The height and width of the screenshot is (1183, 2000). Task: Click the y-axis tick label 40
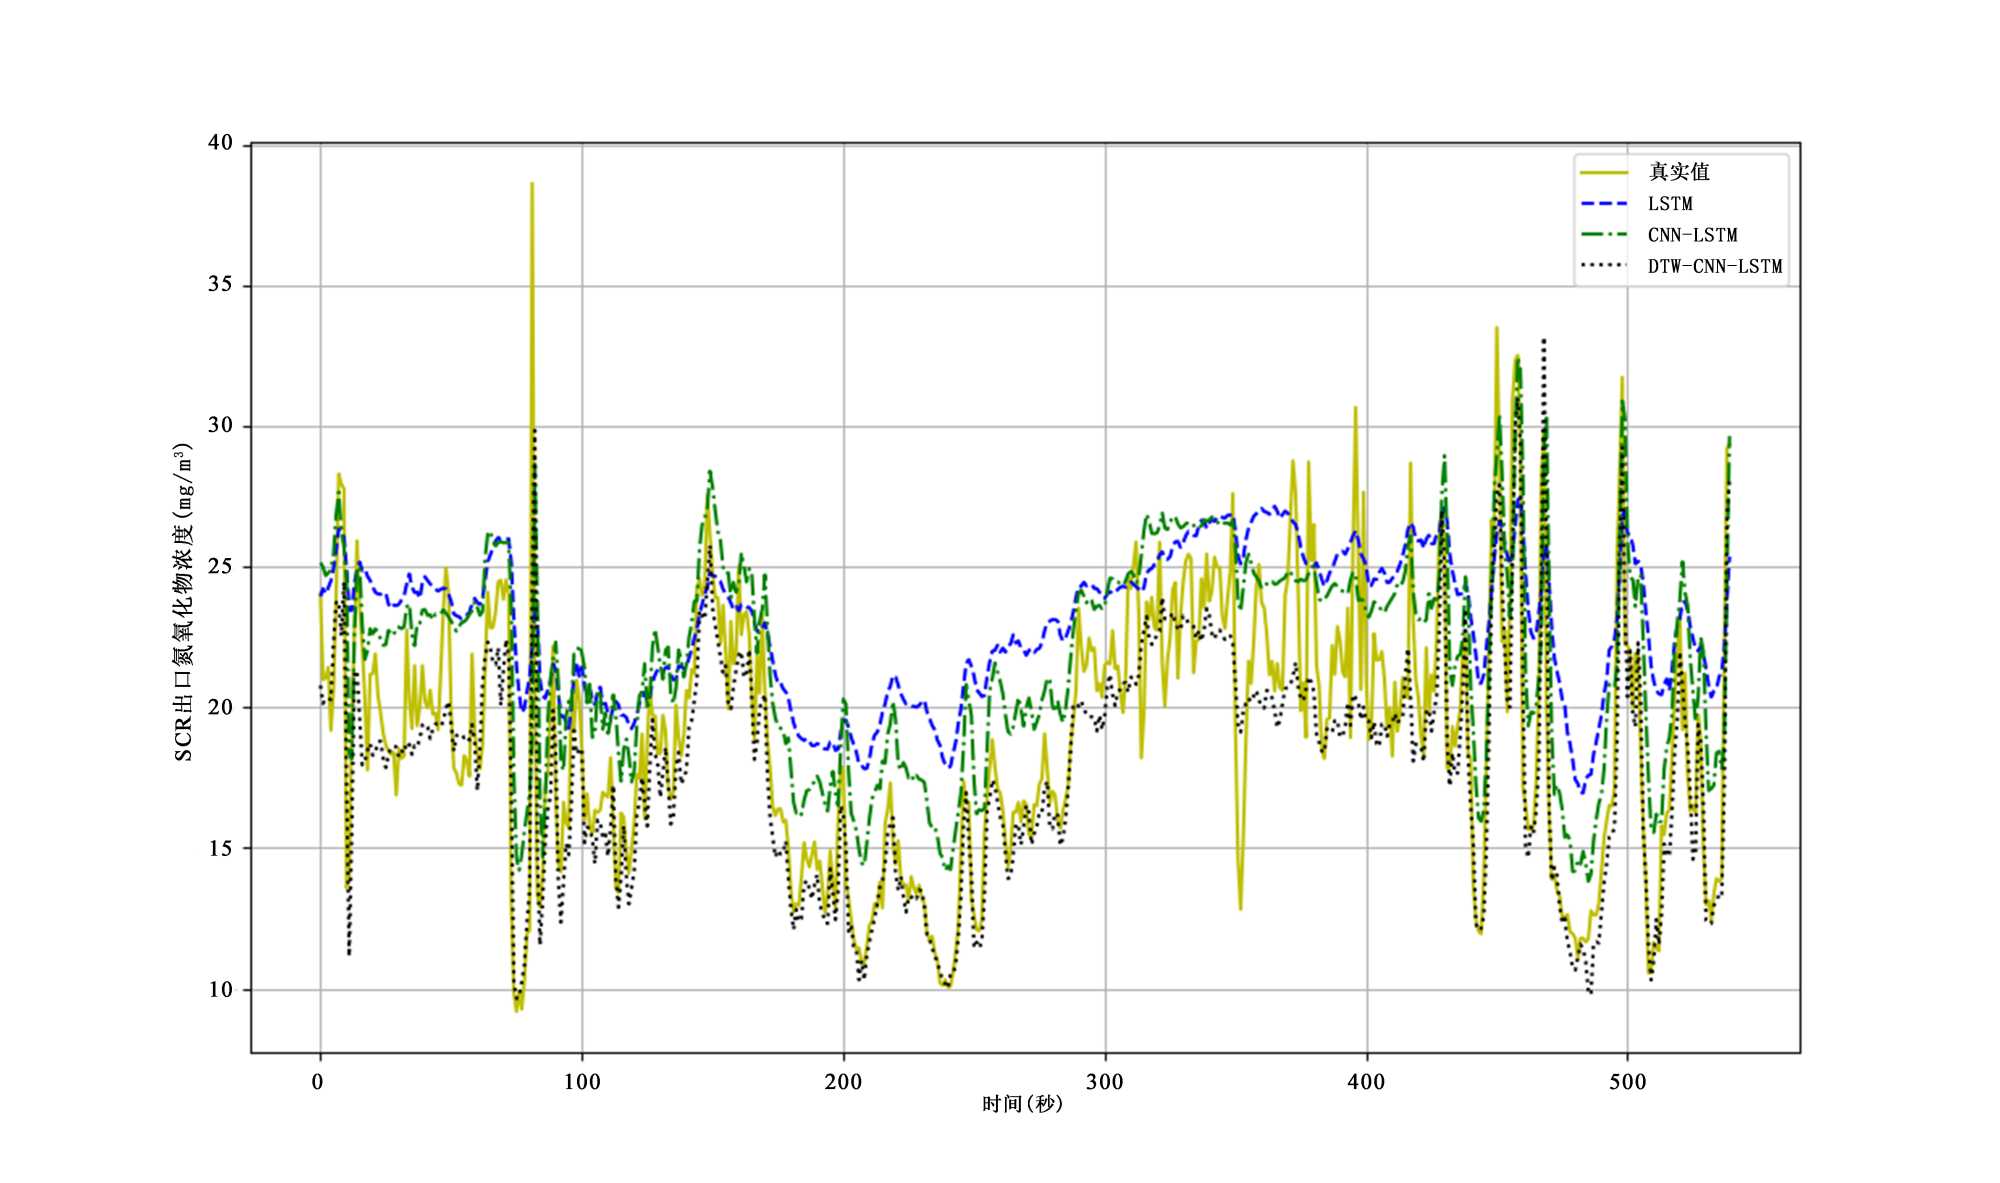point(220,143)
